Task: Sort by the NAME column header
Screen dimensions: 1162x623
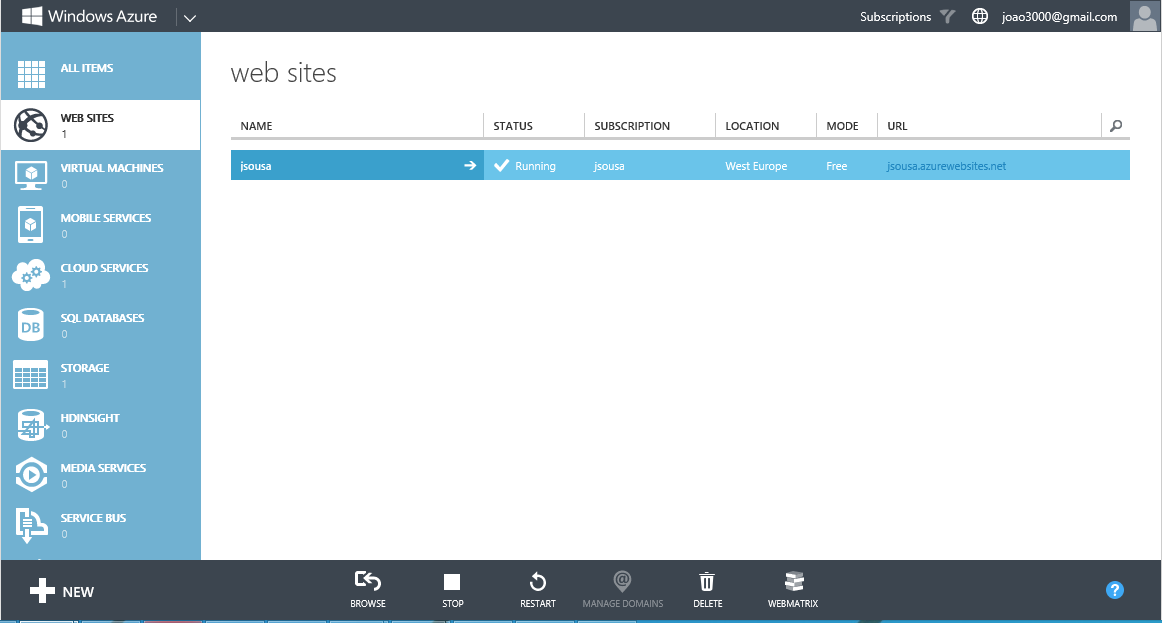Action: click(256, 126)
